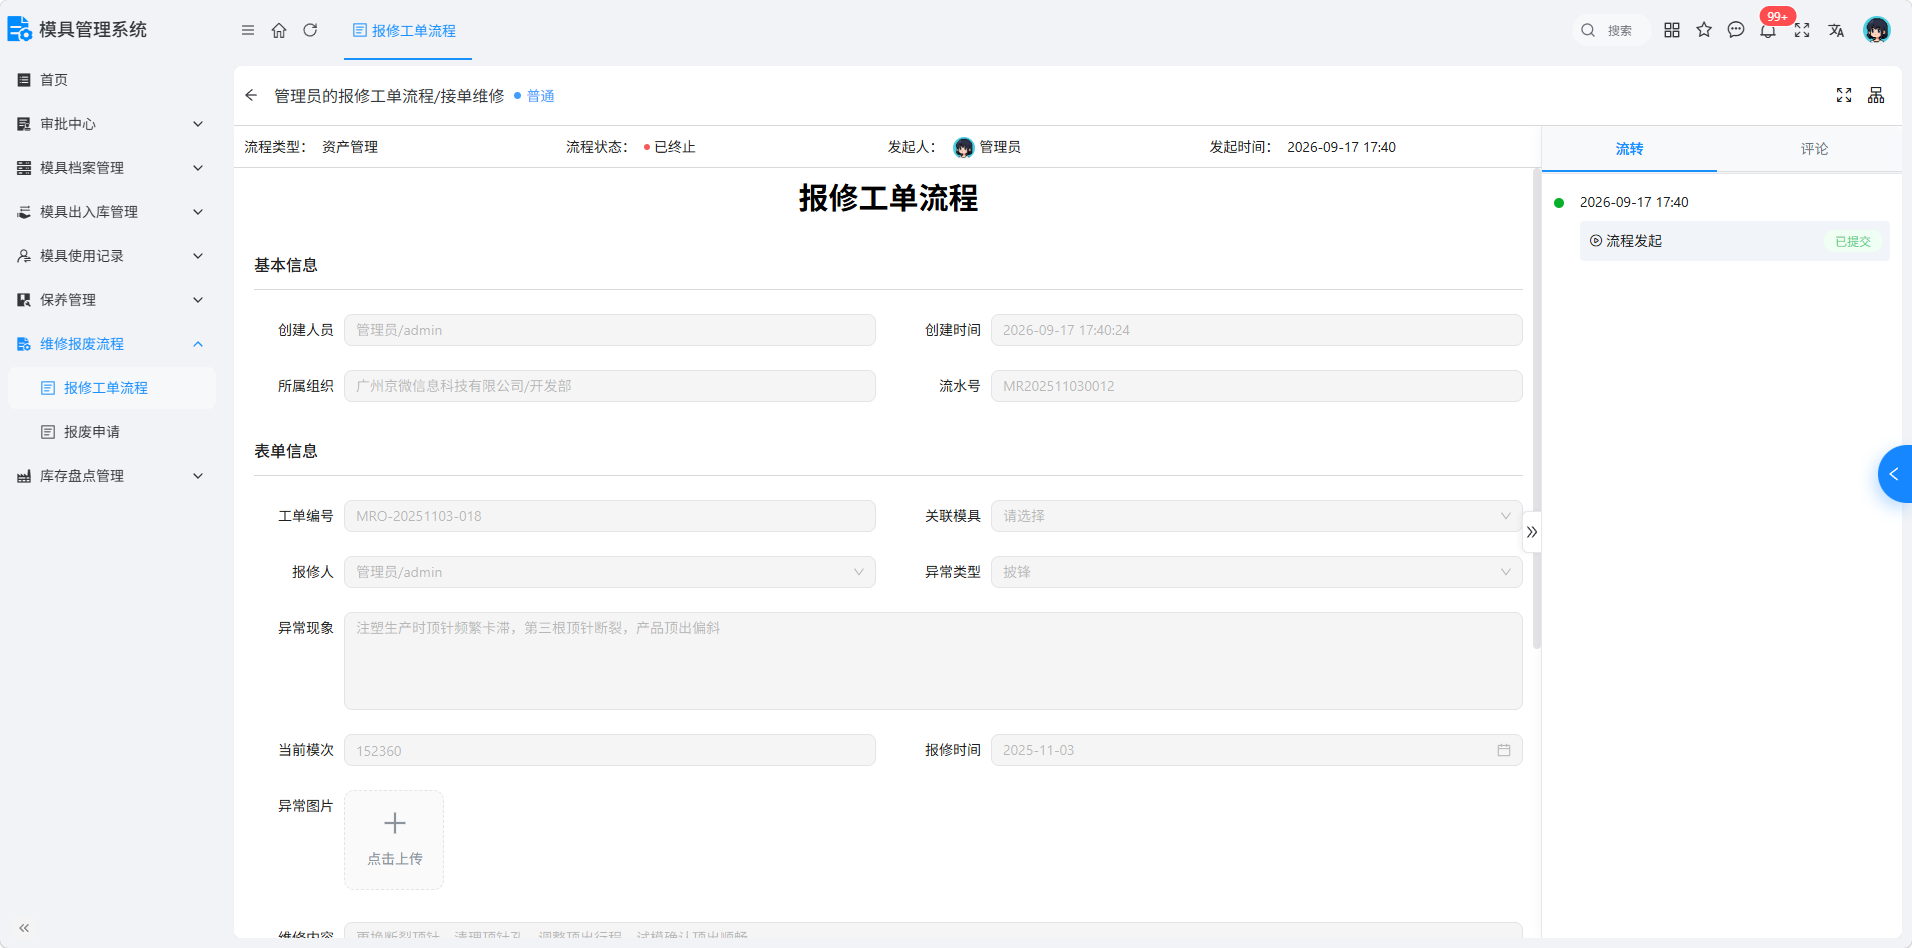Collapse the 维修报废流程 menu

pyautogui.click(x=112, y=344)
